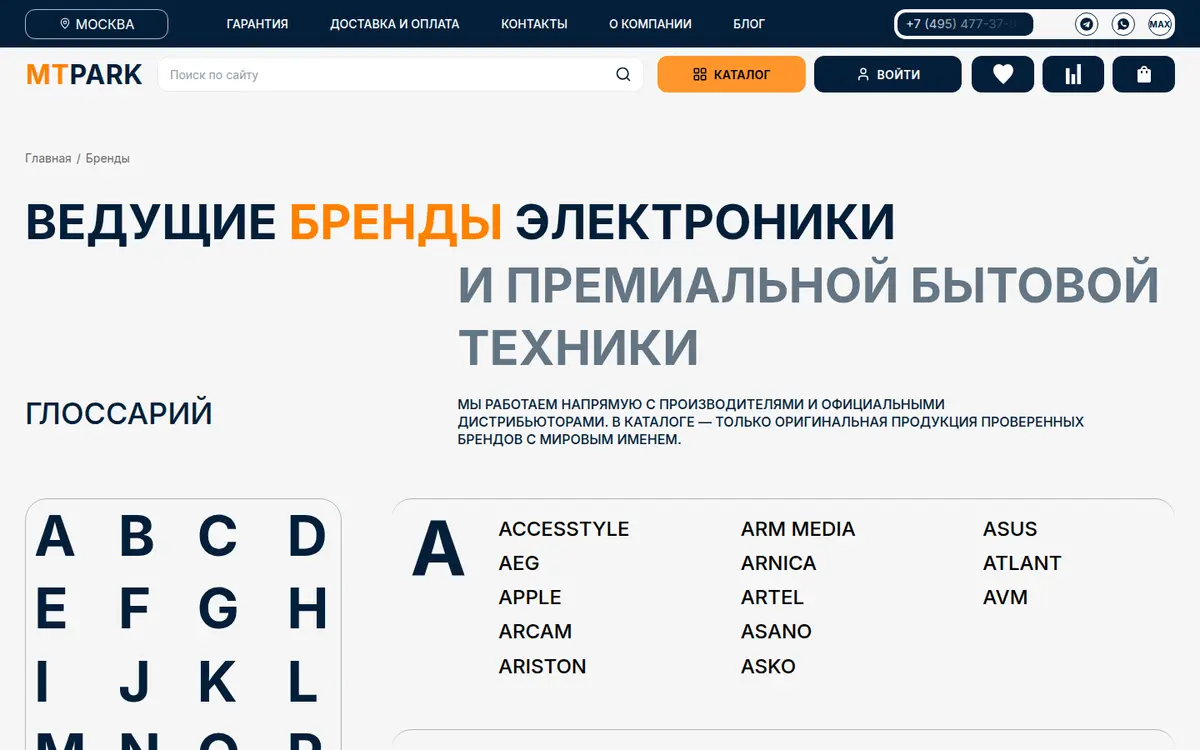This screenshot has width=1200, height=750.
Task: Open APPLE brand page
Action: point(530,597)
